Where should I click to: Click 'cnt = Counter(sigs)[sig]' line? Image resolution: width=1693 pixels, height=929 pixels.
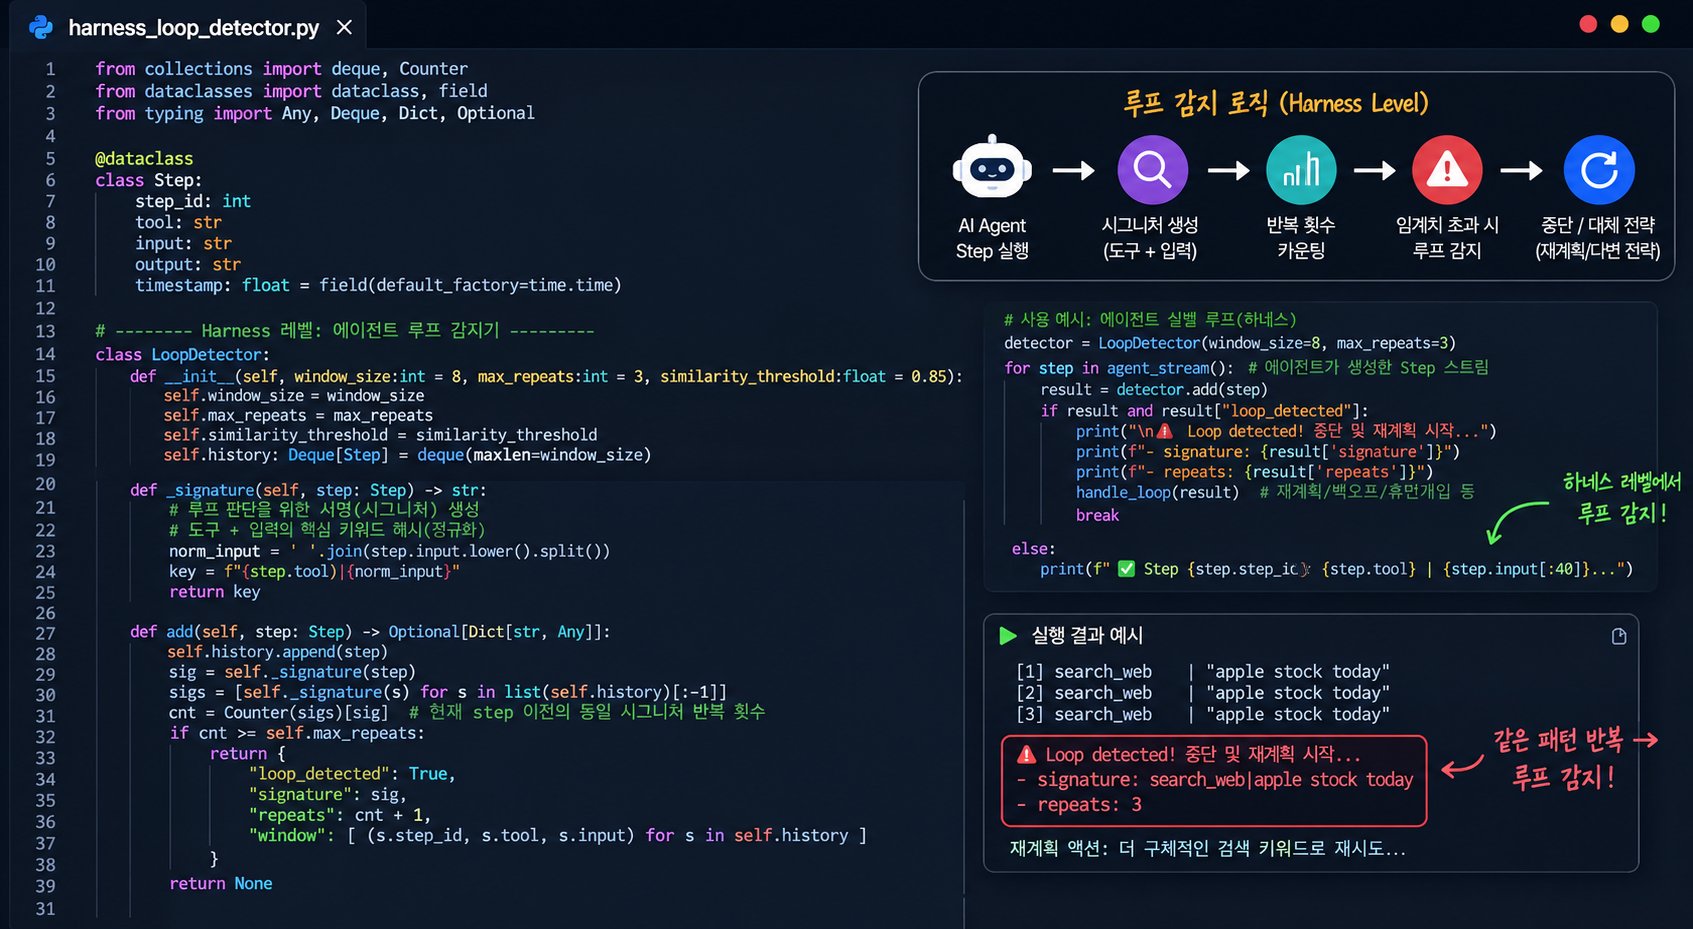point(278,712)
